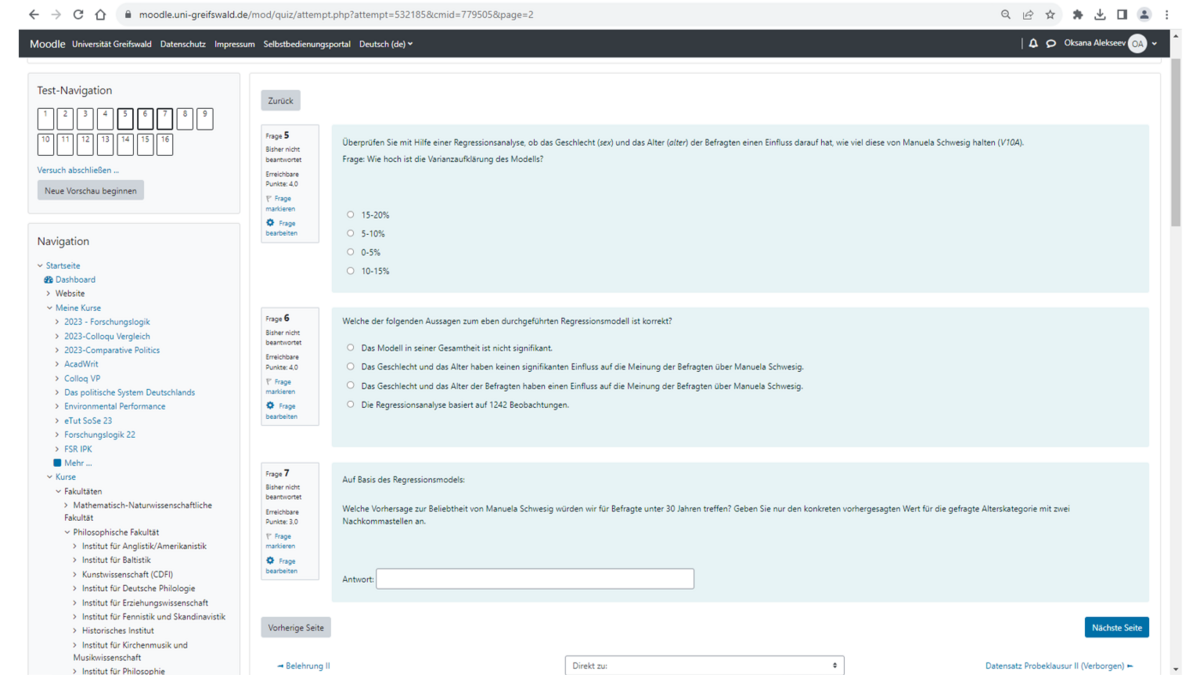The width and height of the screenshot is (1200, 675).
Task: Collapse the Philosophische Fakultät tree node
Action: (x=67, y=532)
